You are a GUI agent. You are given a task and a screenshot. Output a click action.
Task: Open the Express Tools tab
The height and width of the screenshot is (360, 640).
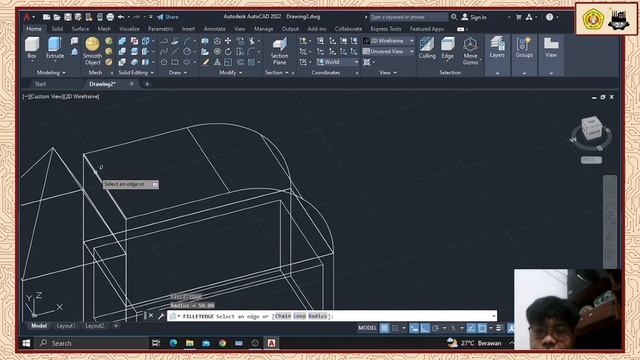(386, 29)
